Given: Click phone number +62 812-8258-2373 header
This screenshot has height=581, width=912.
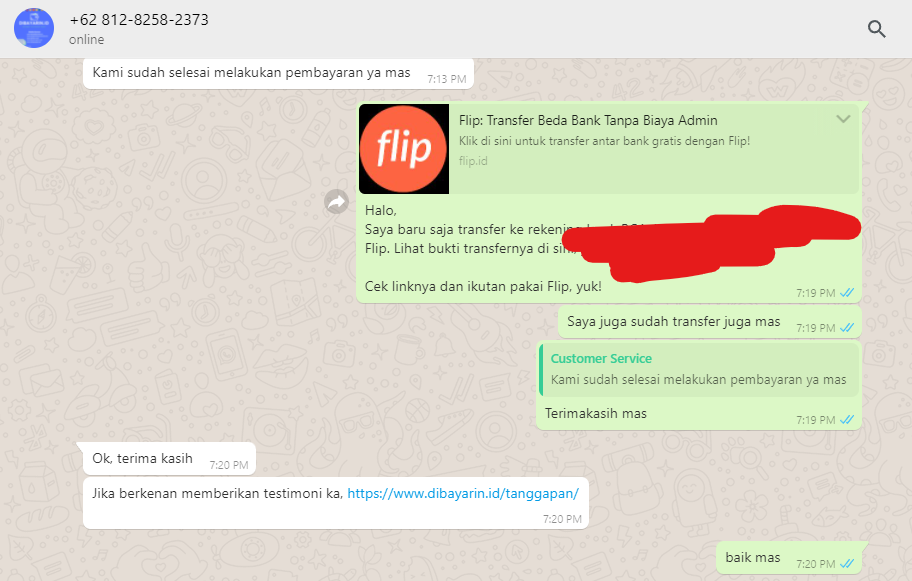Looking at the screenshot, I should tap(139, 20).
